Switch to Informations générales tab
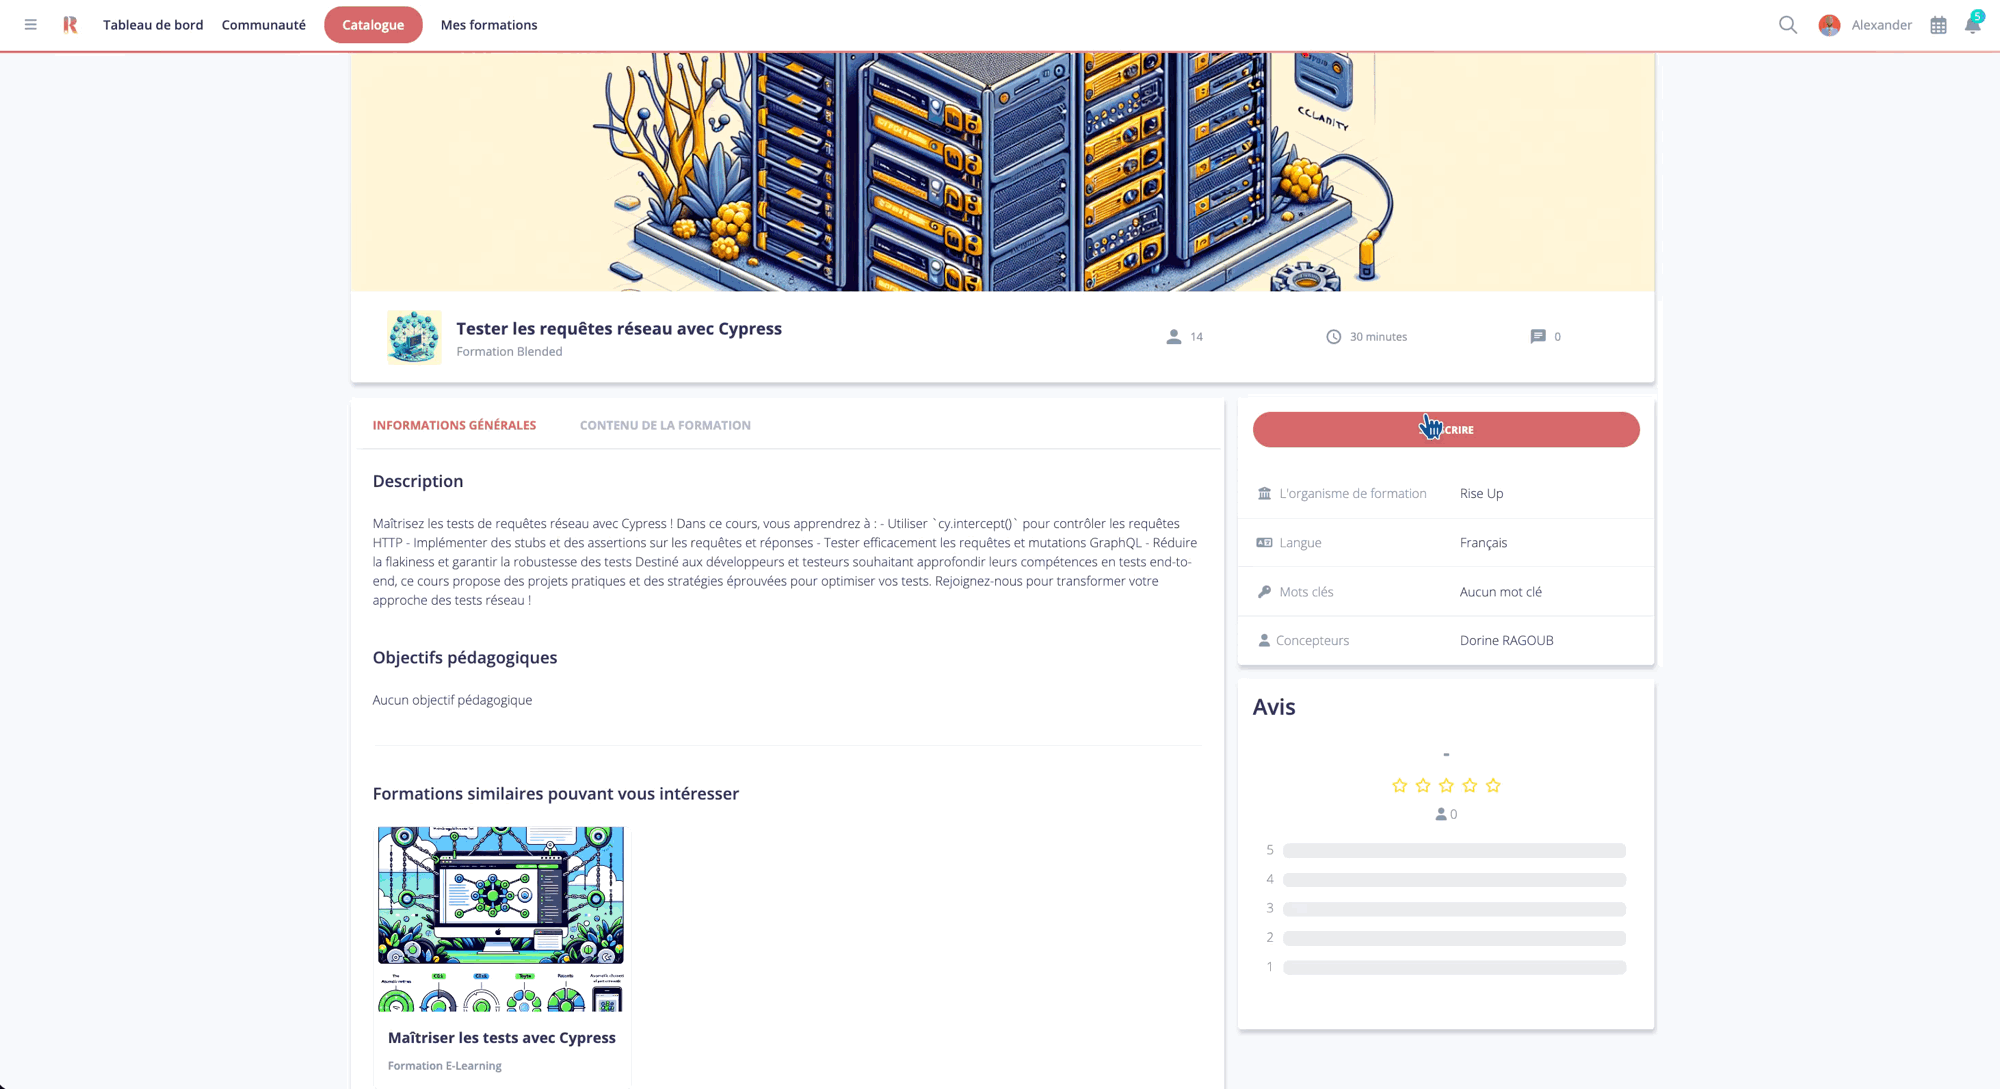Viewport: 2000px width, 1089px height. click(454, 426)
